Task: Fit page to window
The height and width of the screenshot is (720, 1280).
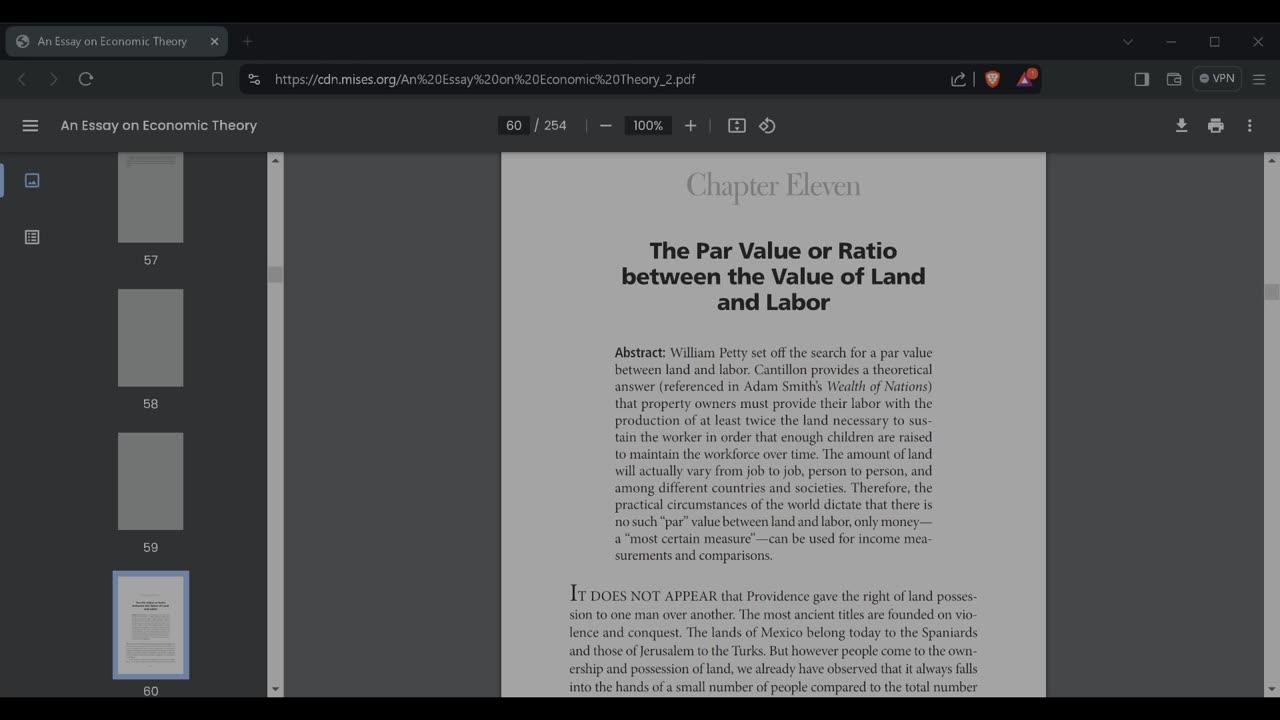Action: [737, 126]
